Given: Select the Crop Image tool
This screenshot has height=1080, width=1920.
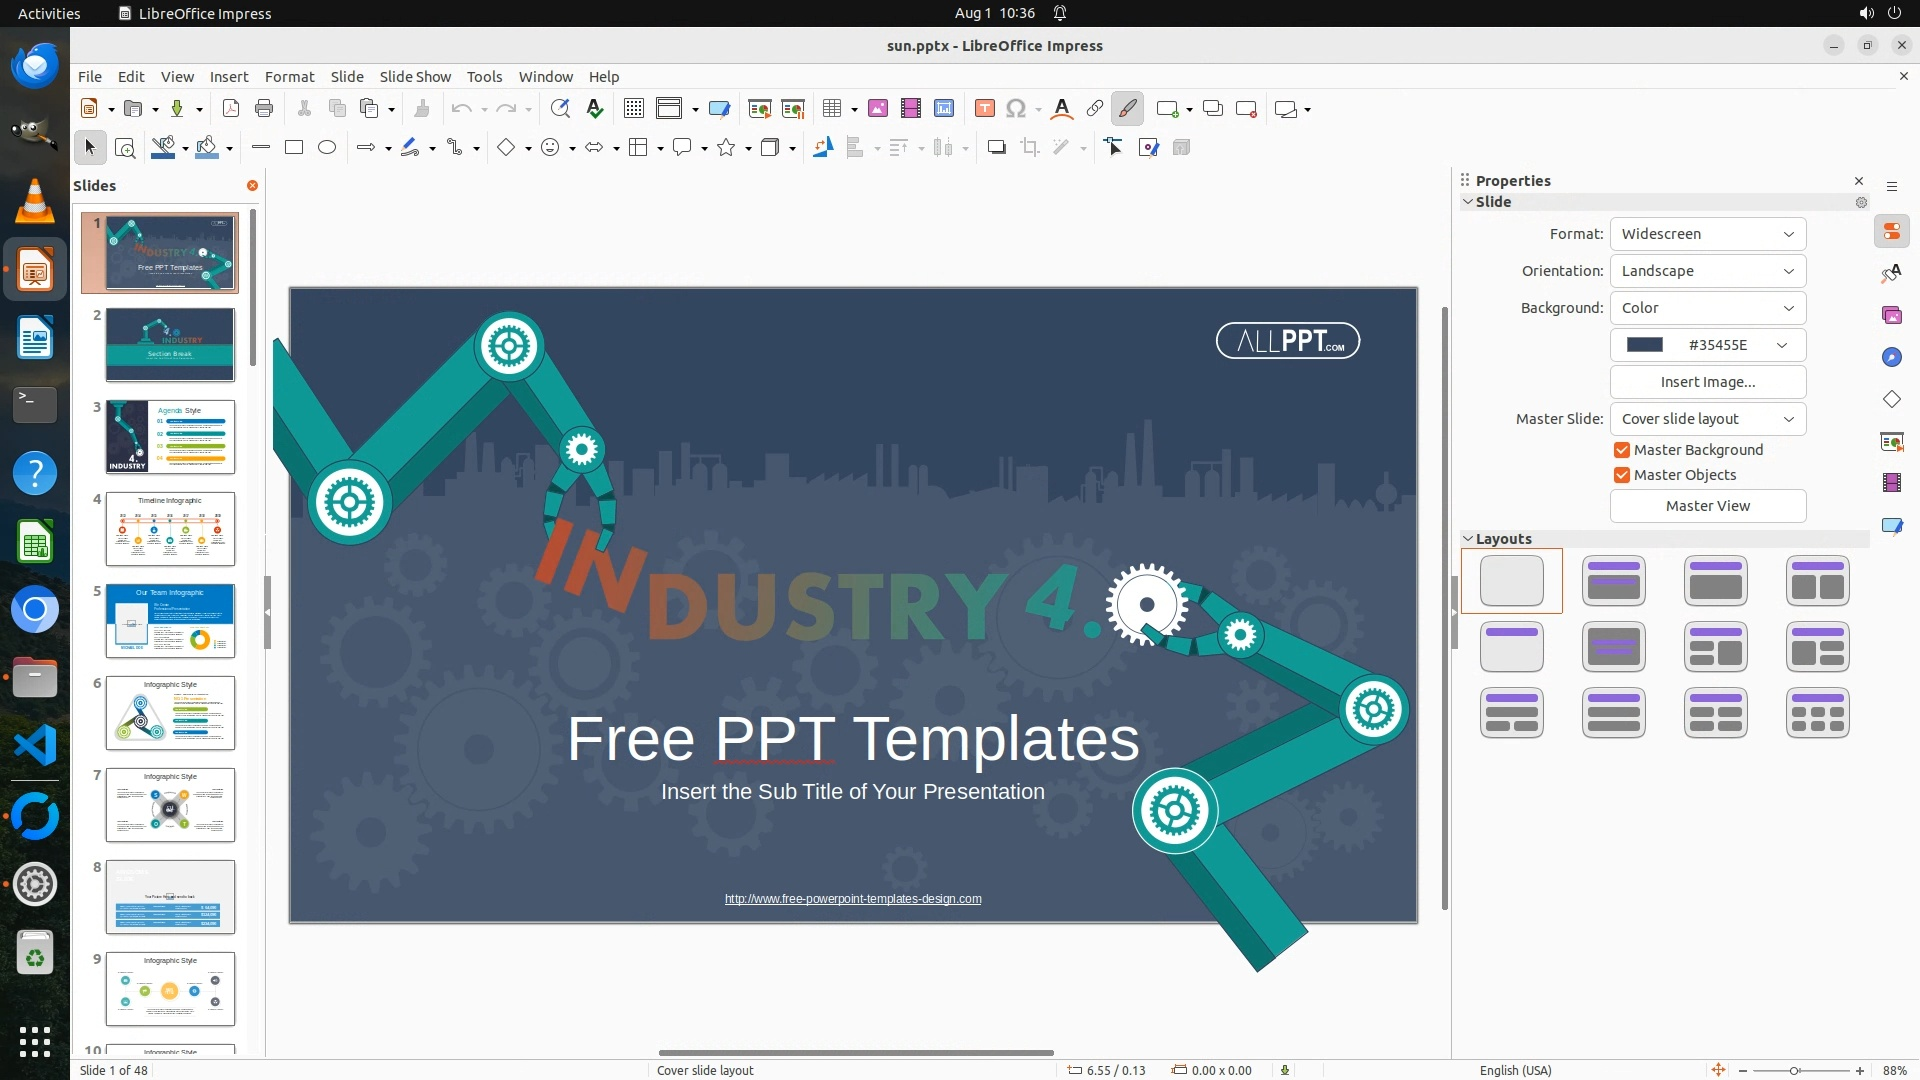Looking at the screenshot, I should click(x=1029, y=148).
